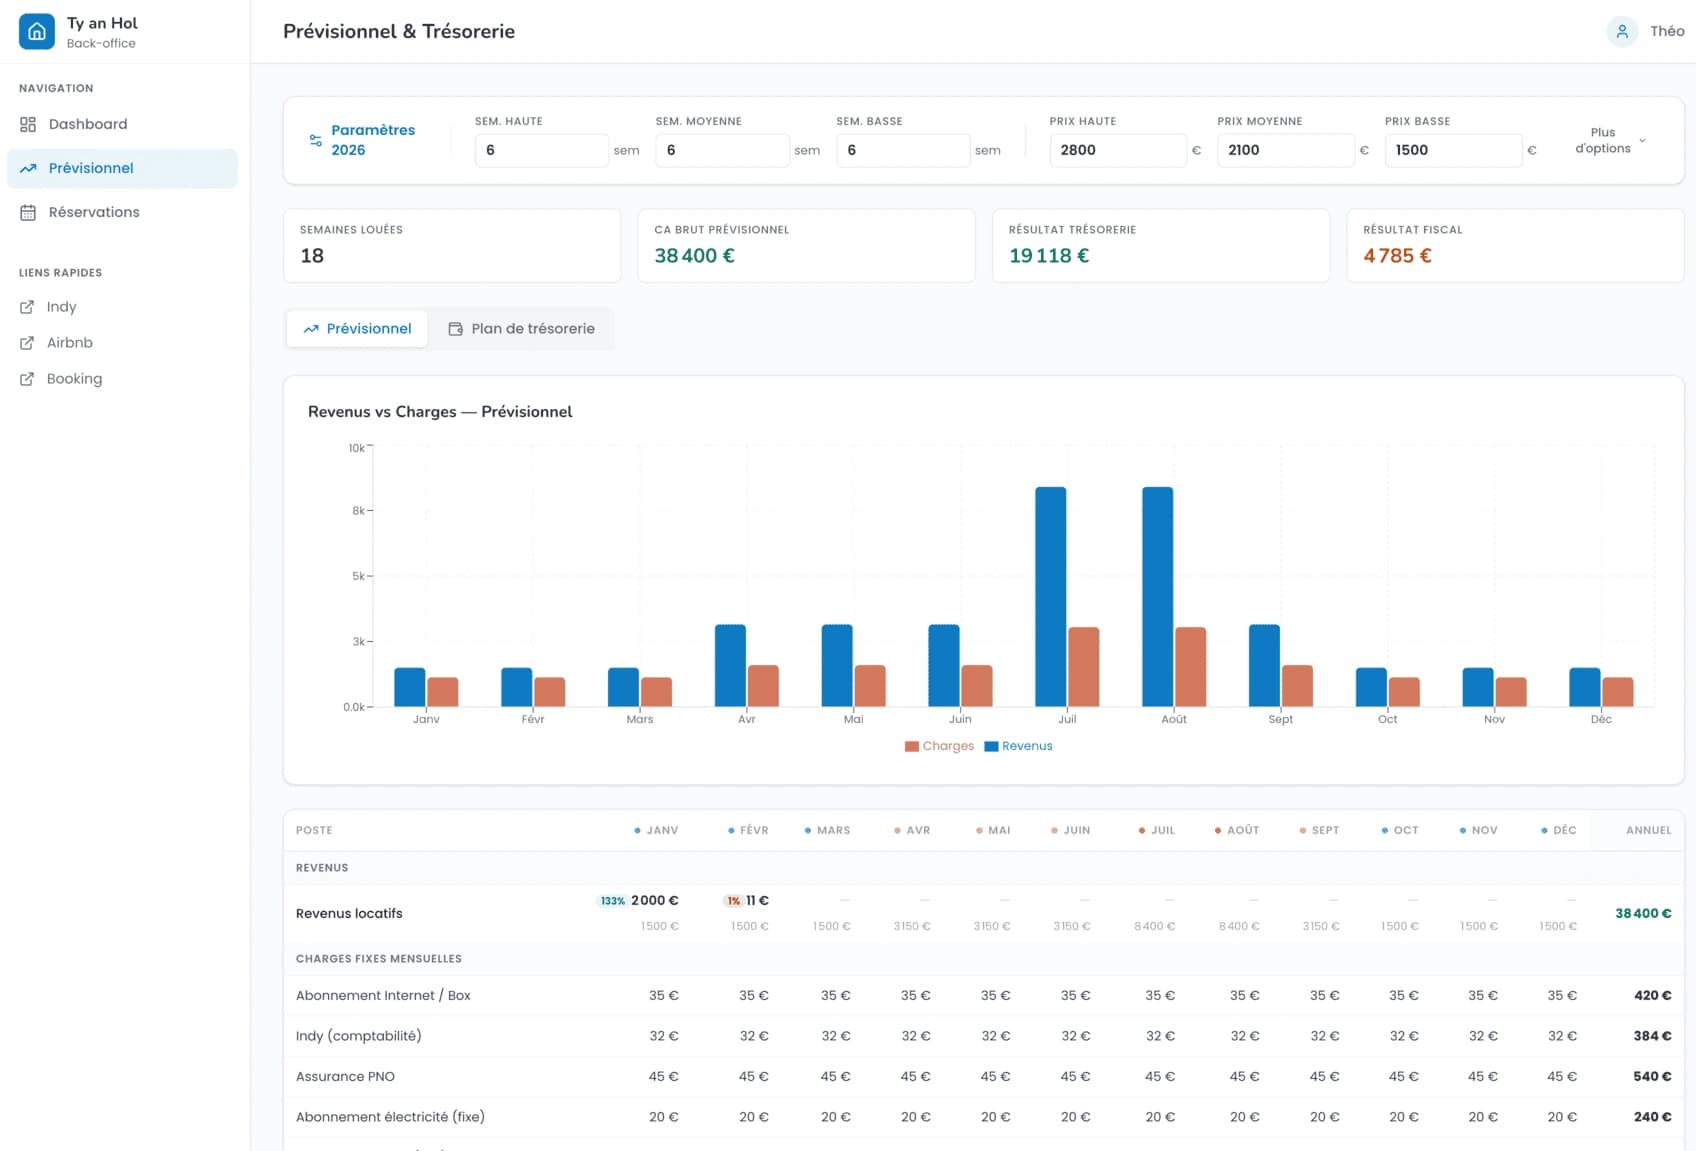1696x1151 pixels.
Task: Expand Plus d'options chevron
Action: point(1642,140)
